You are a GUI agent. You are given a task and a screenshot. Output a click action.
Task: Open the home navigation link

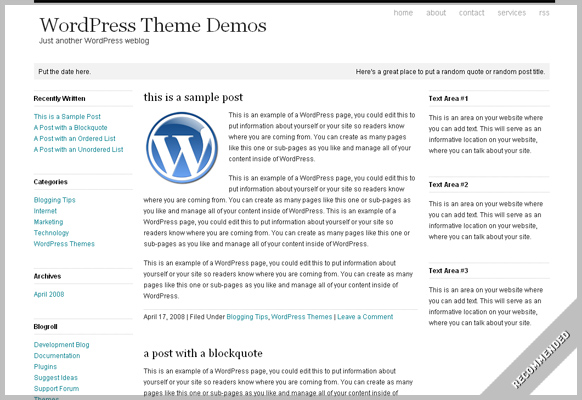403,13
